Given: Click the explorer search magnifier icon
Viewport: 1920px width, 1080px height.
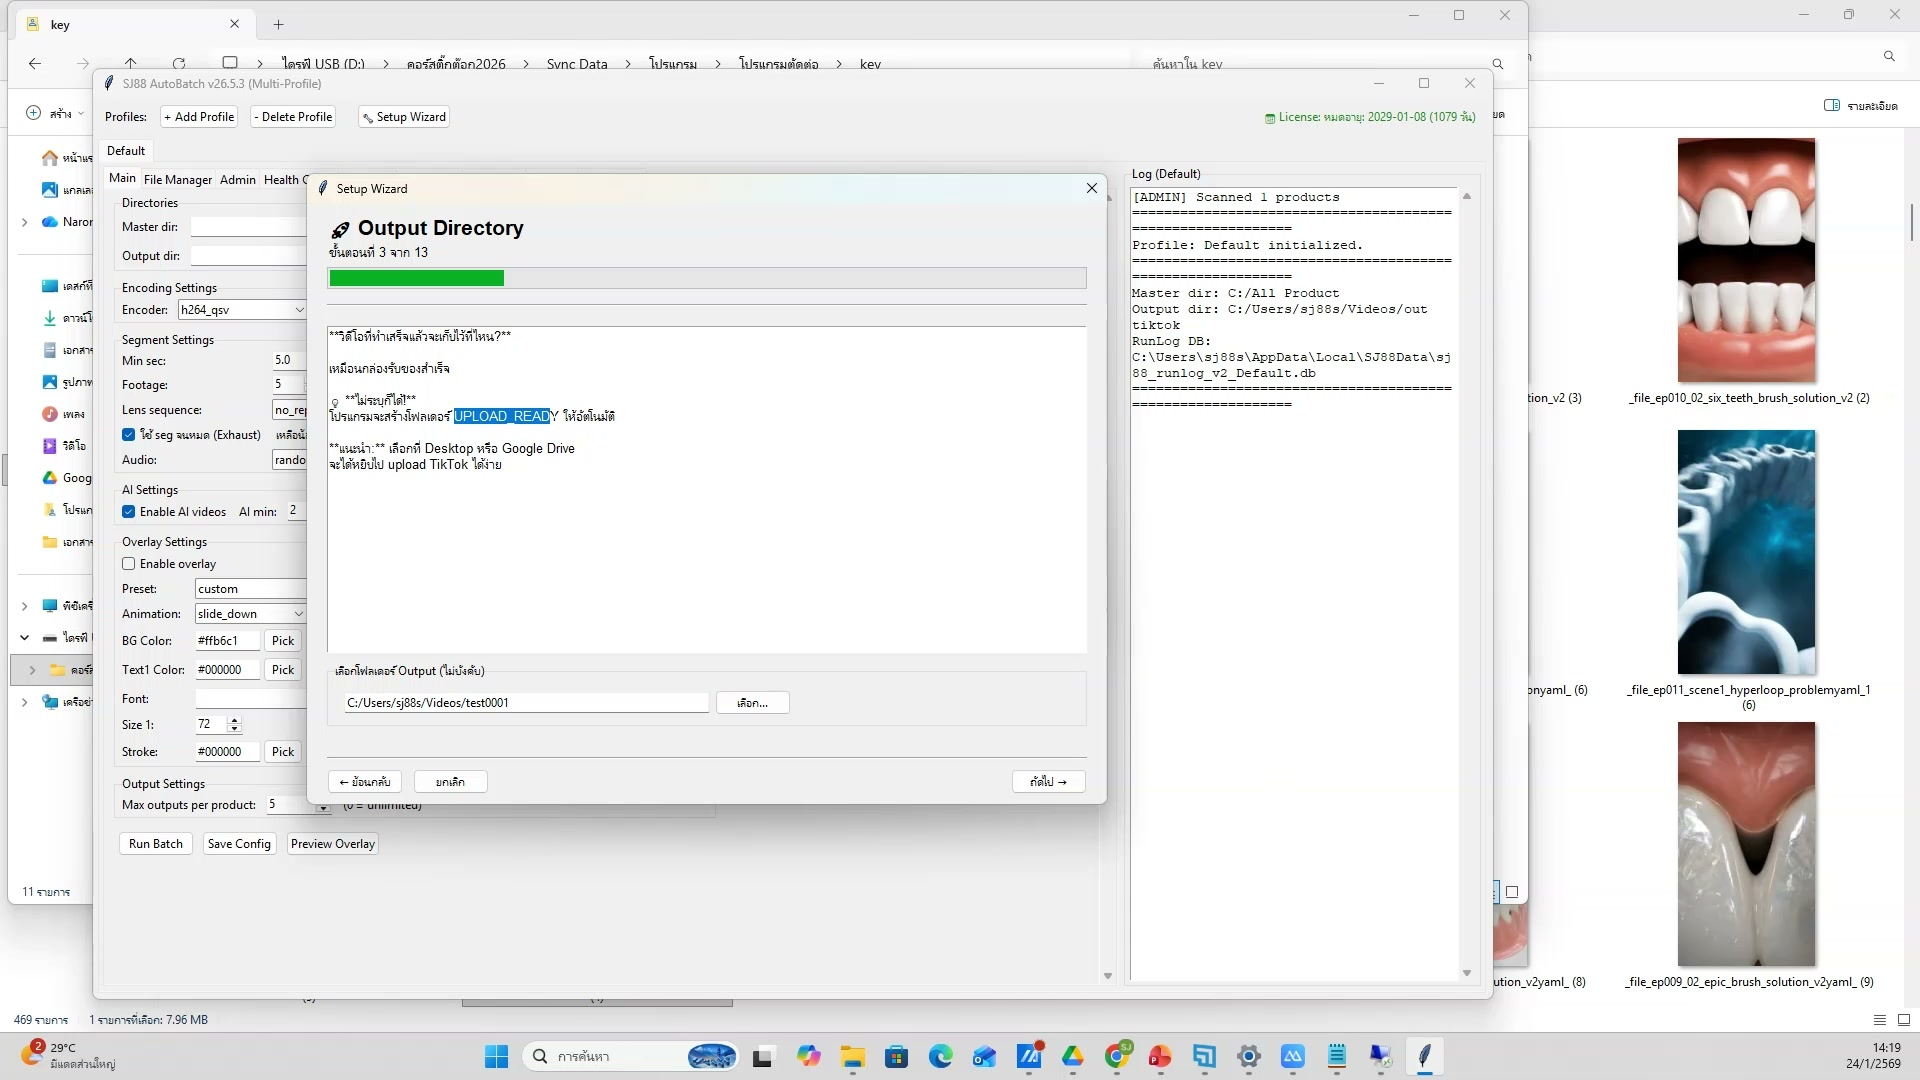Looking at the screenshot, I should (x=1498, y=64).
